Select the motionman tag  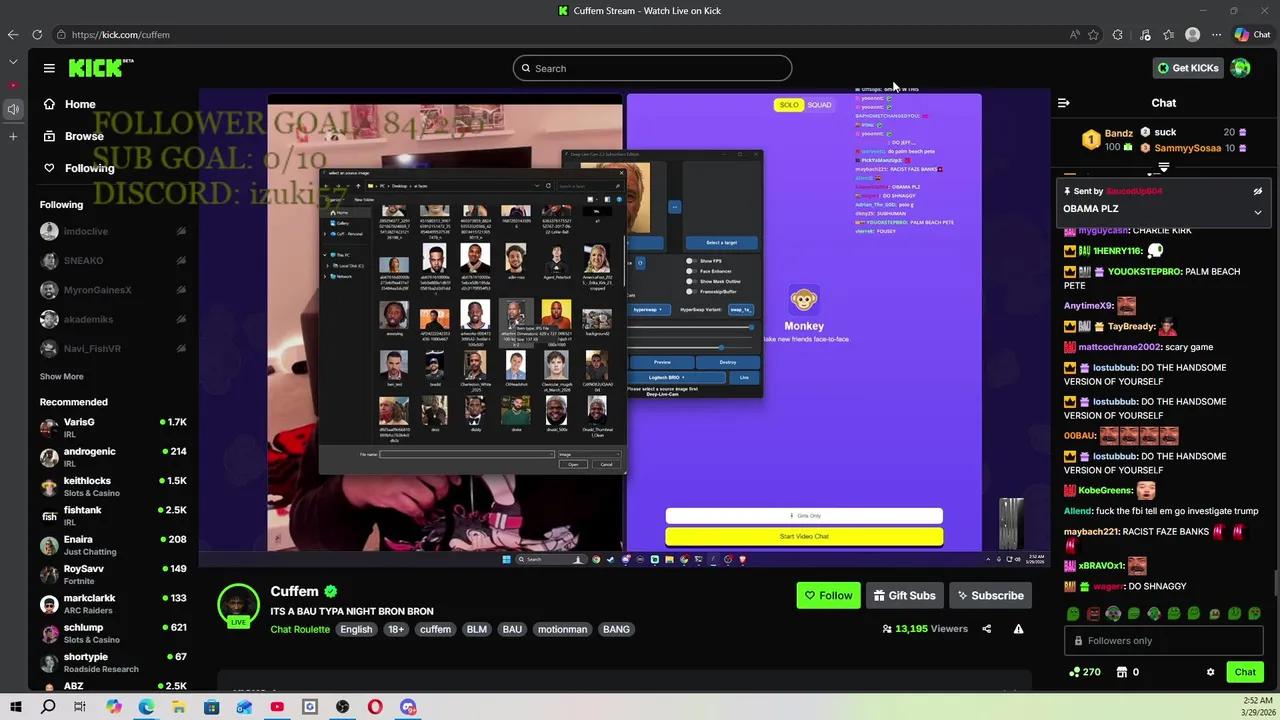pyautogui.click(x=563, y=629)
